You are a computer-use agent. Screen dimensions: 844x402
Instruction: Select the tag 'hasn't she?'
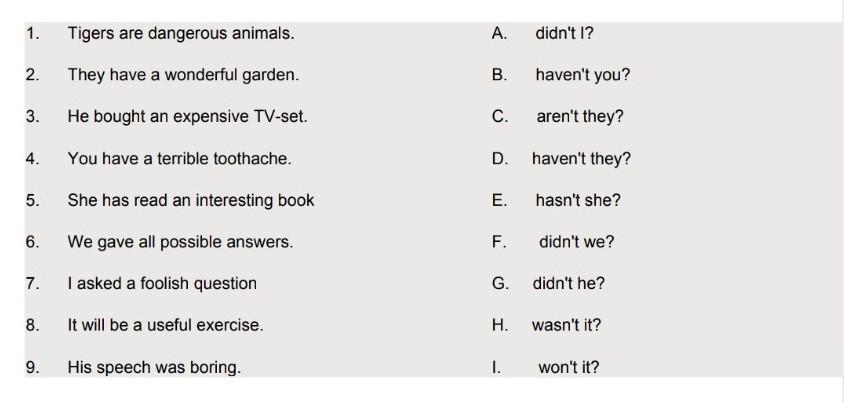point(578,200)
